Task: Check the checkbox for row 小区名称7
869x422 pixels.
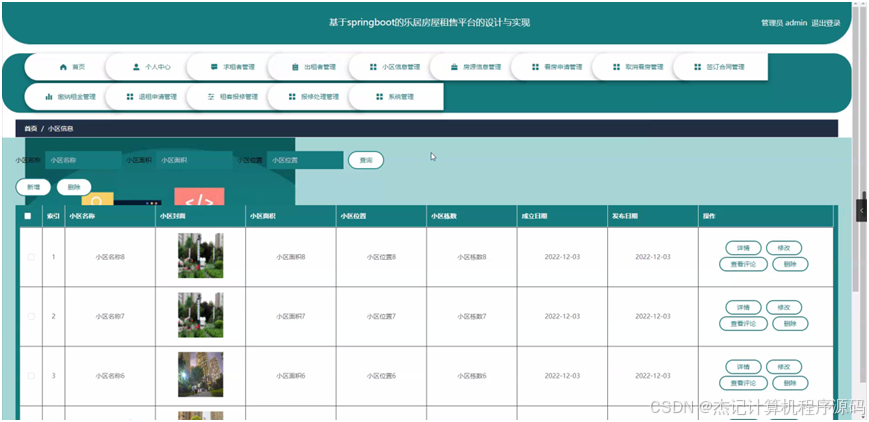Action: (31, 317)
